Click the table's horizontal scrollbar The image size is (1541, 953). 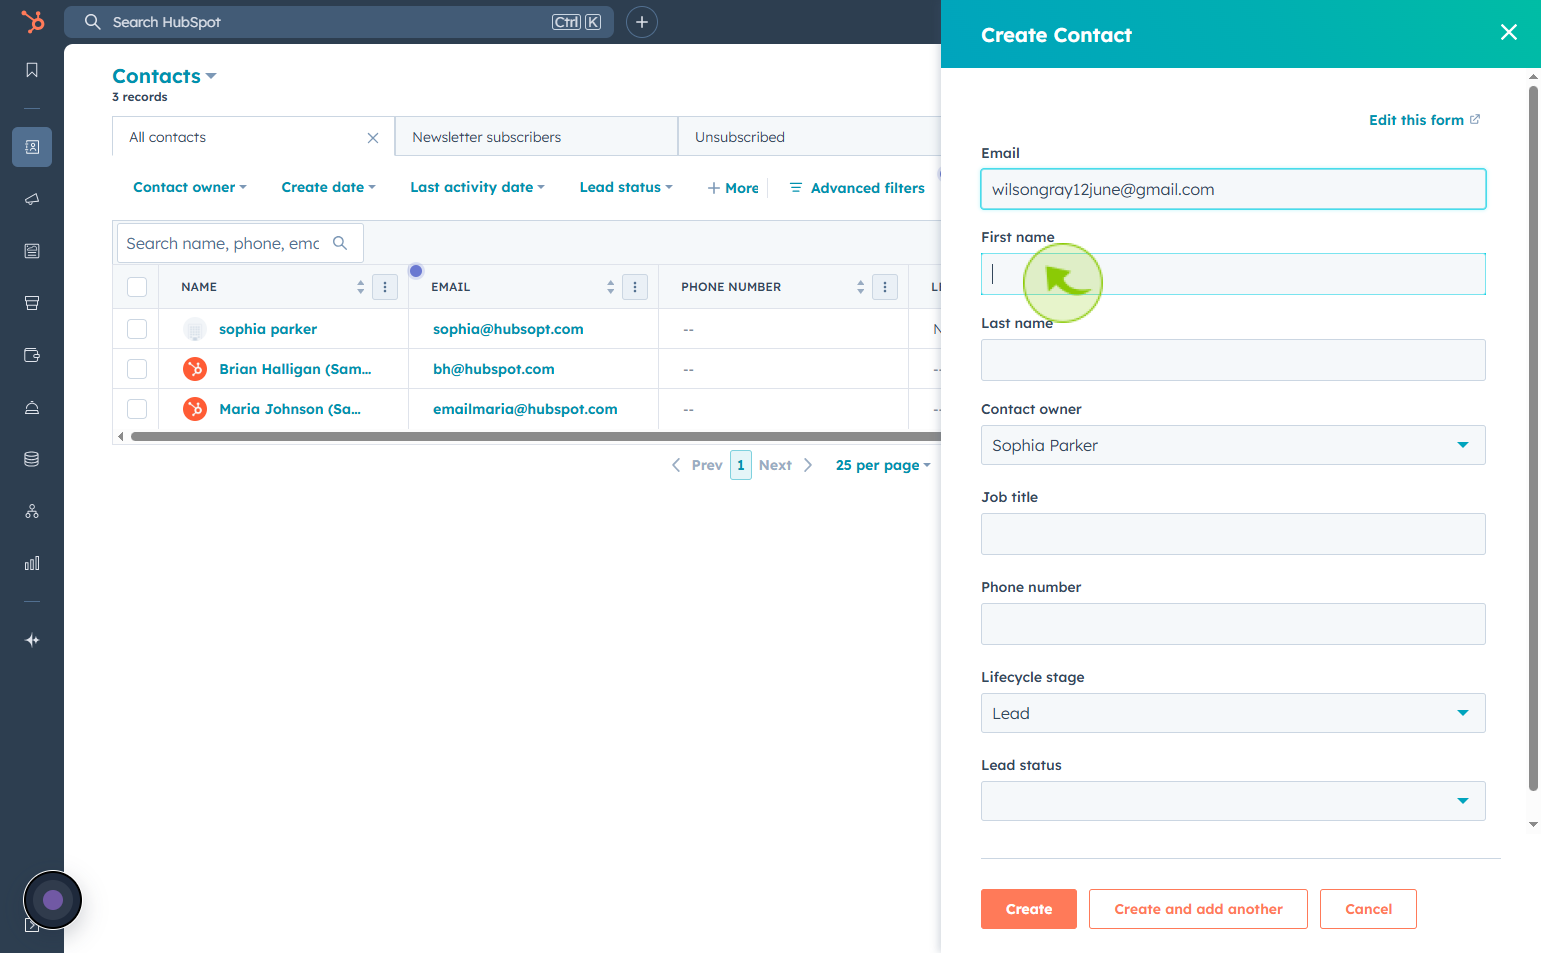[536, 436]
